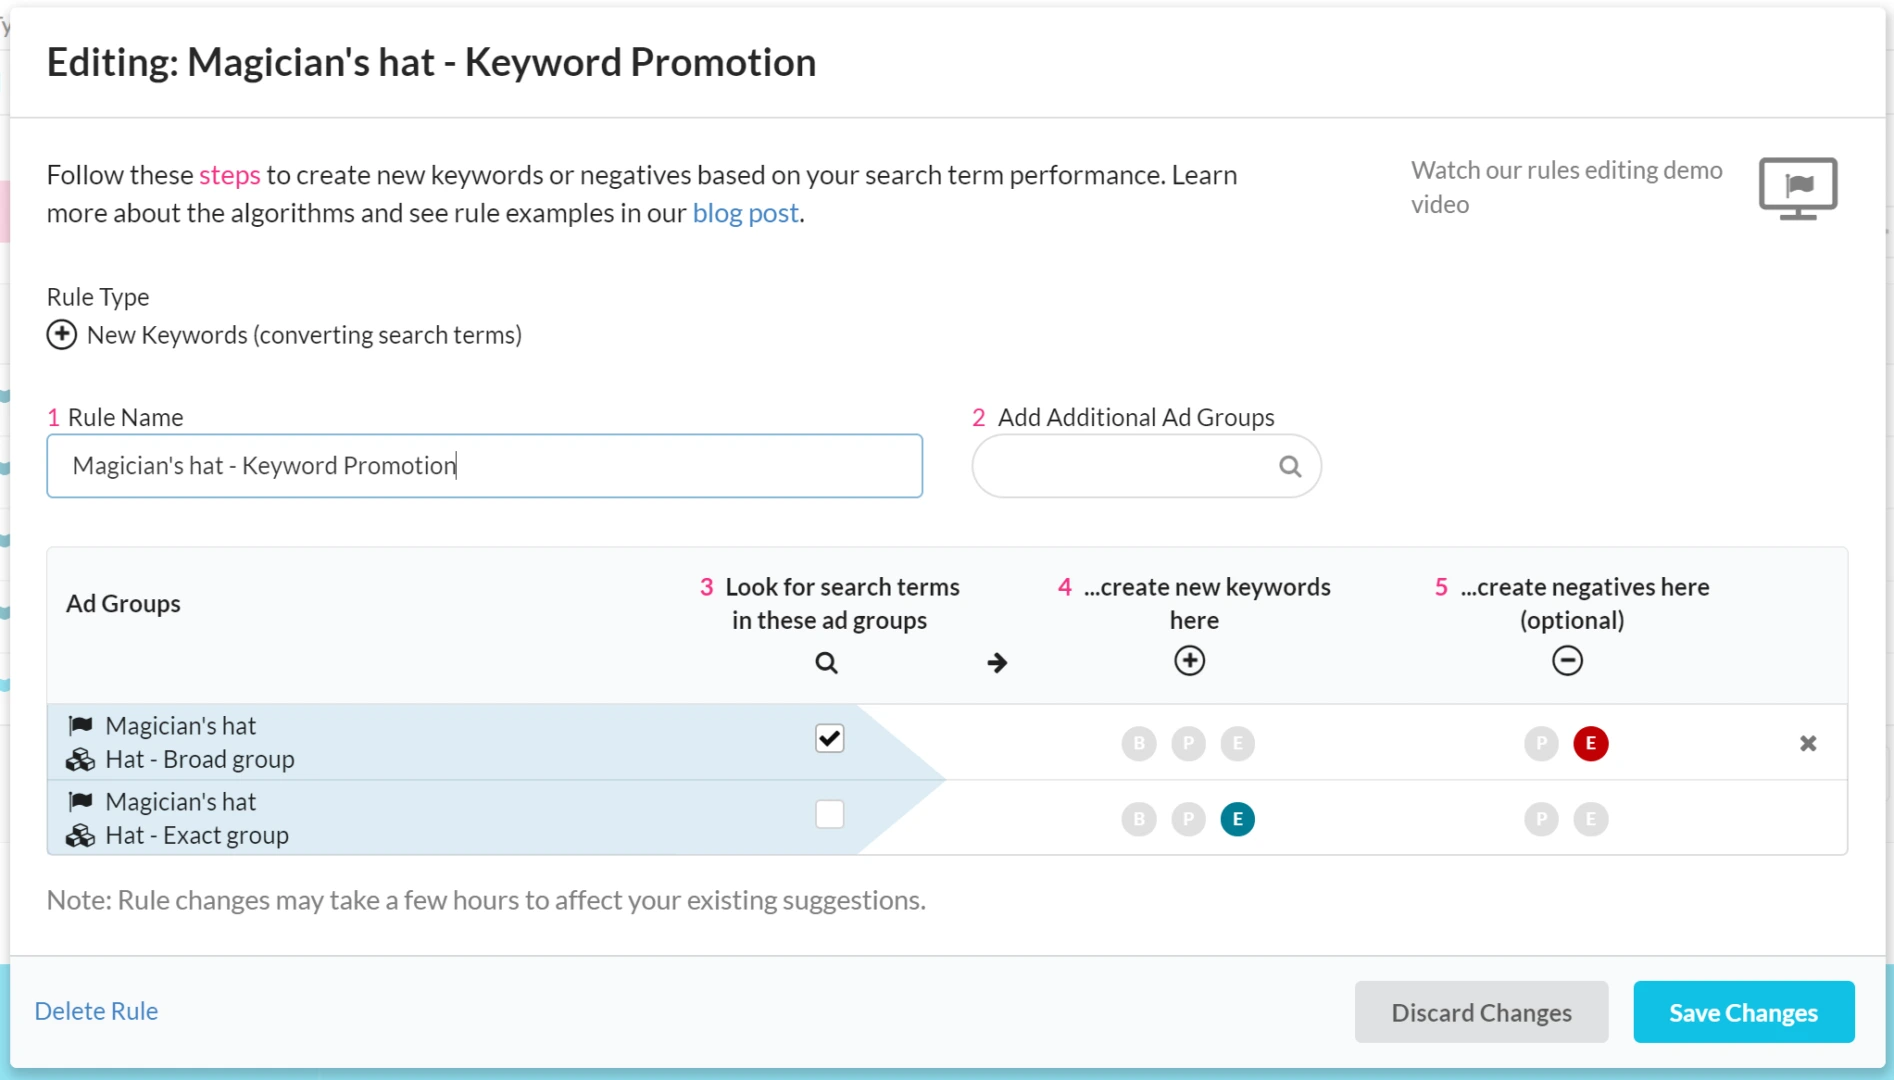Viewport: 1894px width, 1080px height.
Task: Click the minus circle under create negatives
Action: (x=1567, y=661)
